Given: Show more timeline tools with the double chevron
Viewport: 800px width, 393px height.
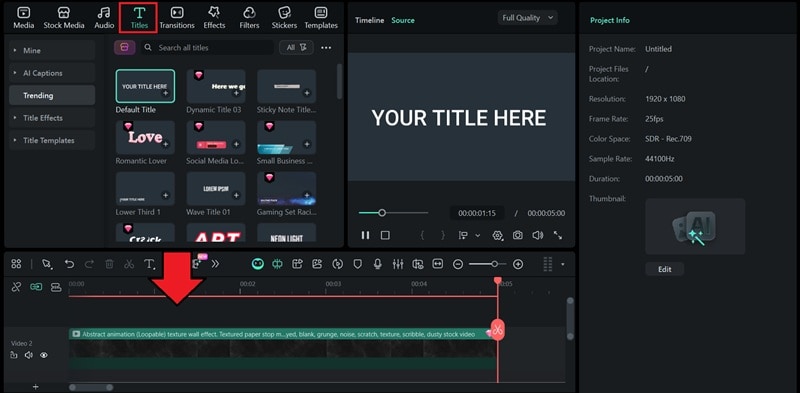Looking at the screenshot, I should [215, 264].
